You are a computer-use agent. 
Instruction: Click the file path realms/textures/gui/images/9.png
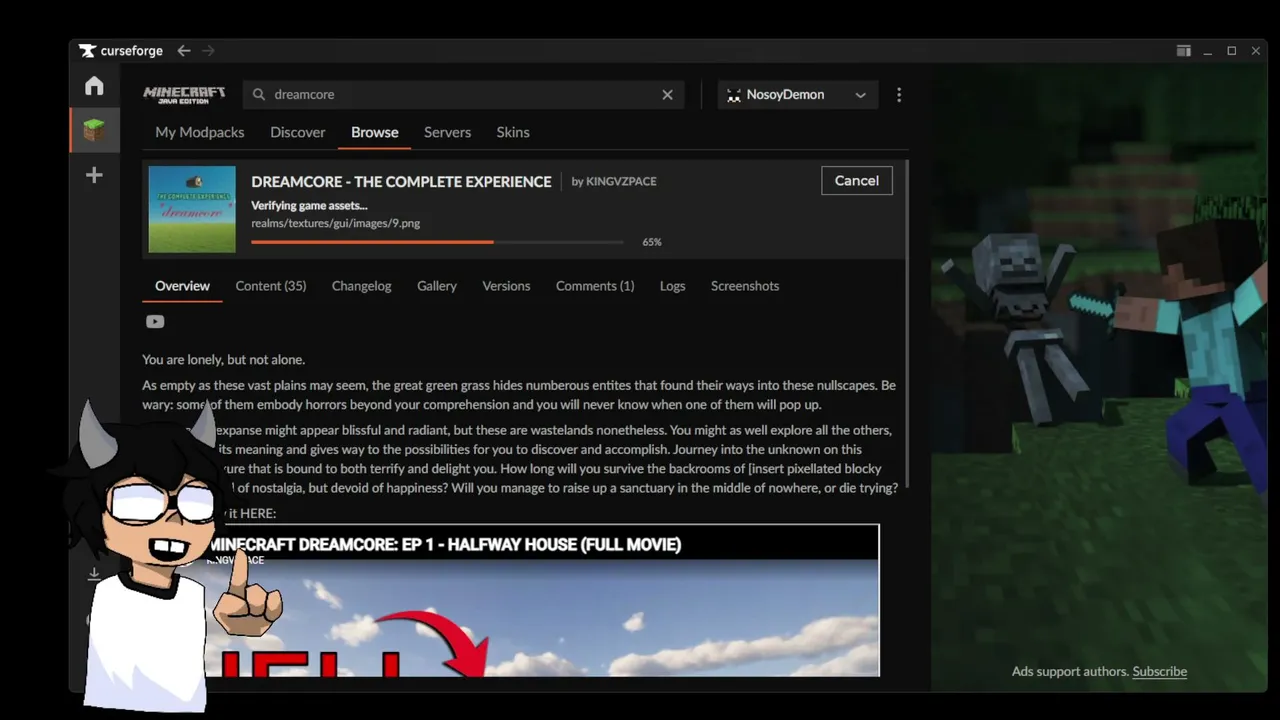pyautogui.click(x=335, y=223)
